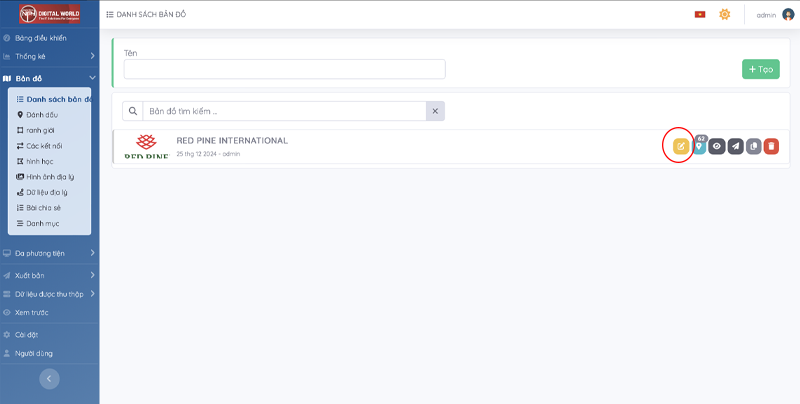Clear the map search with X button
This screenshot has width=800, height=404.
click(x=435, y=111)
